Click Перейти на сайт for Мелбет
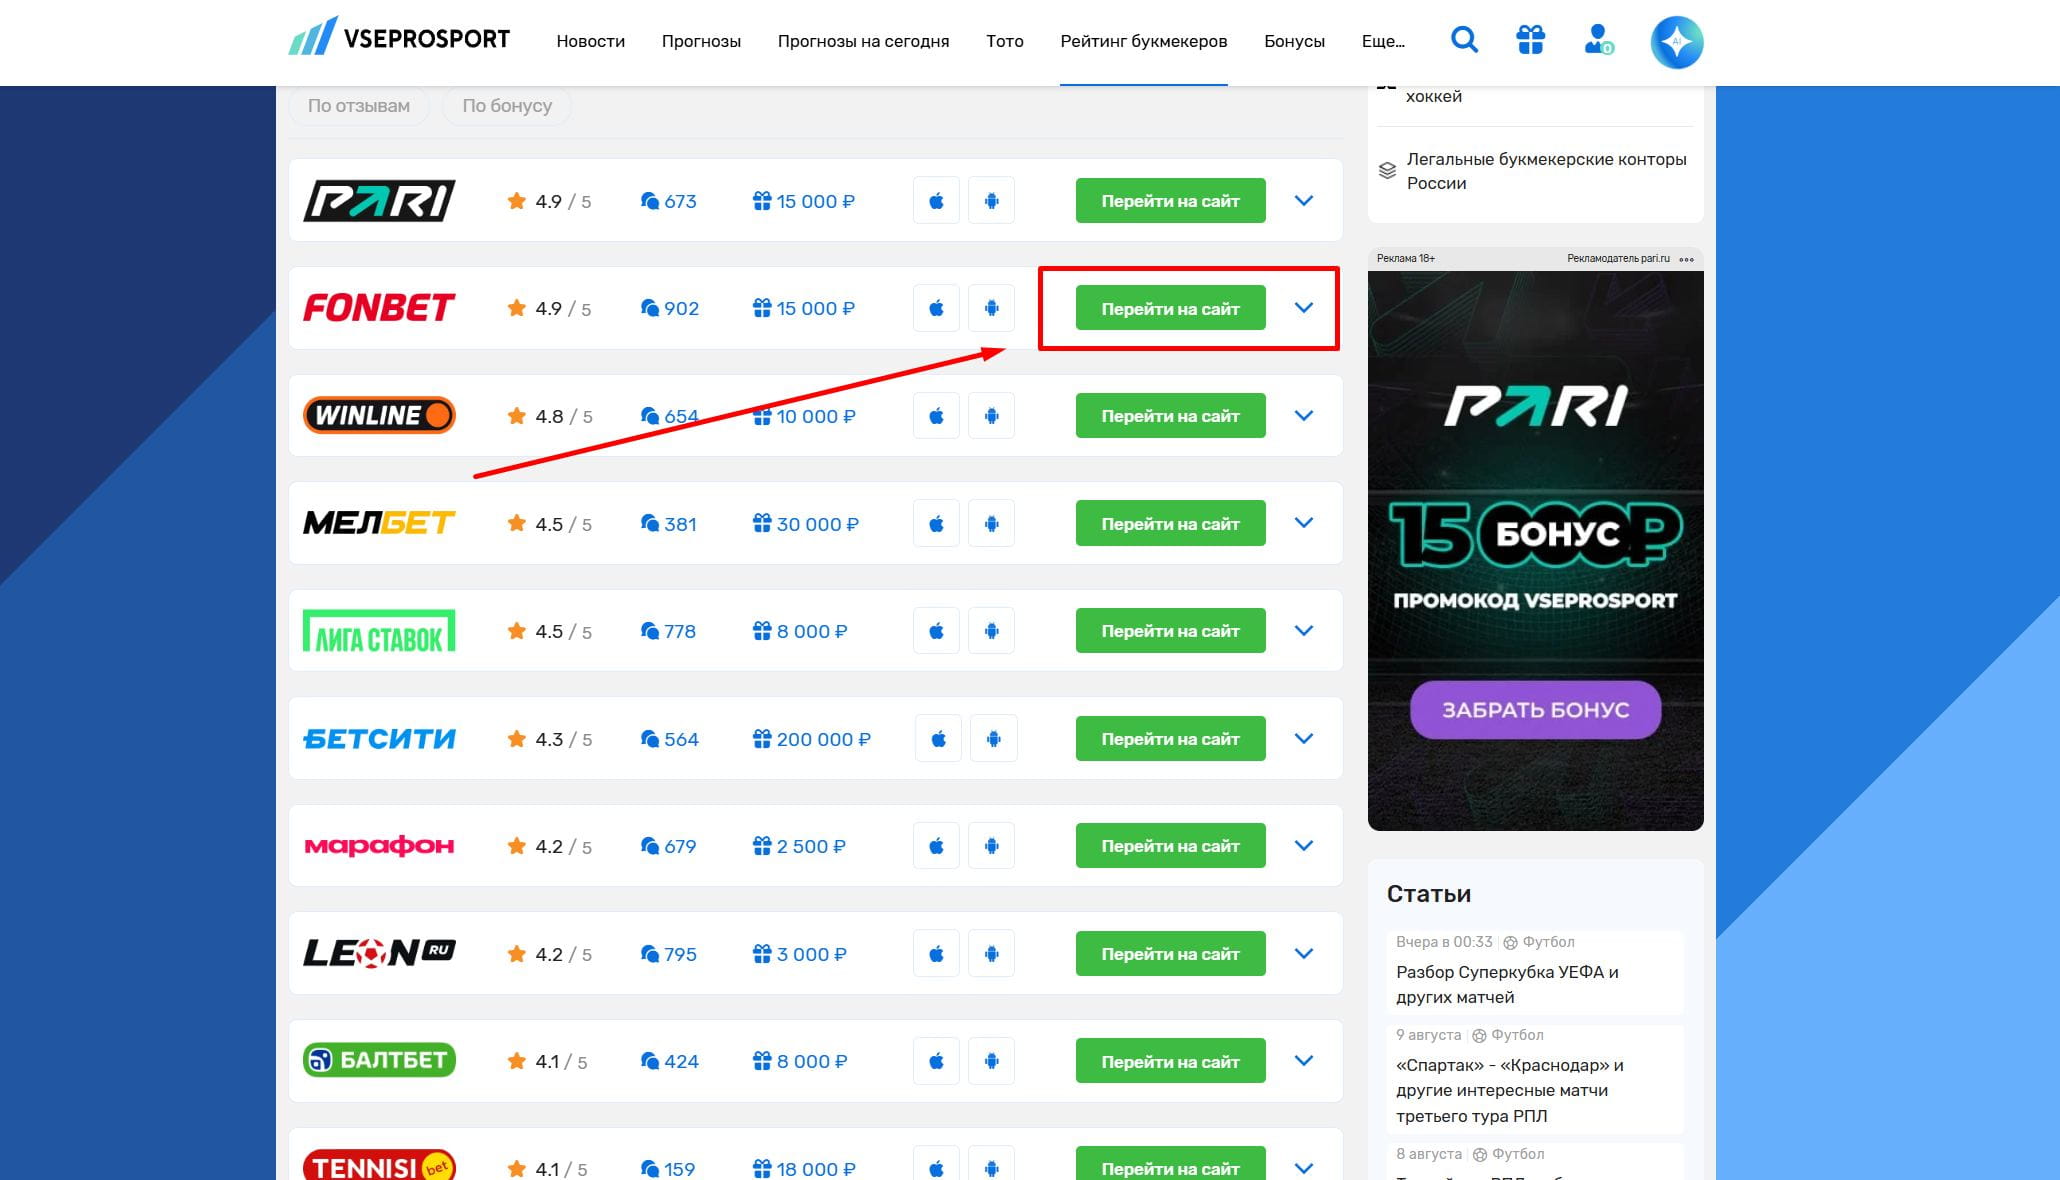The width and height of the screenshot is (2060, 1180). click(x=1170, y=523)
